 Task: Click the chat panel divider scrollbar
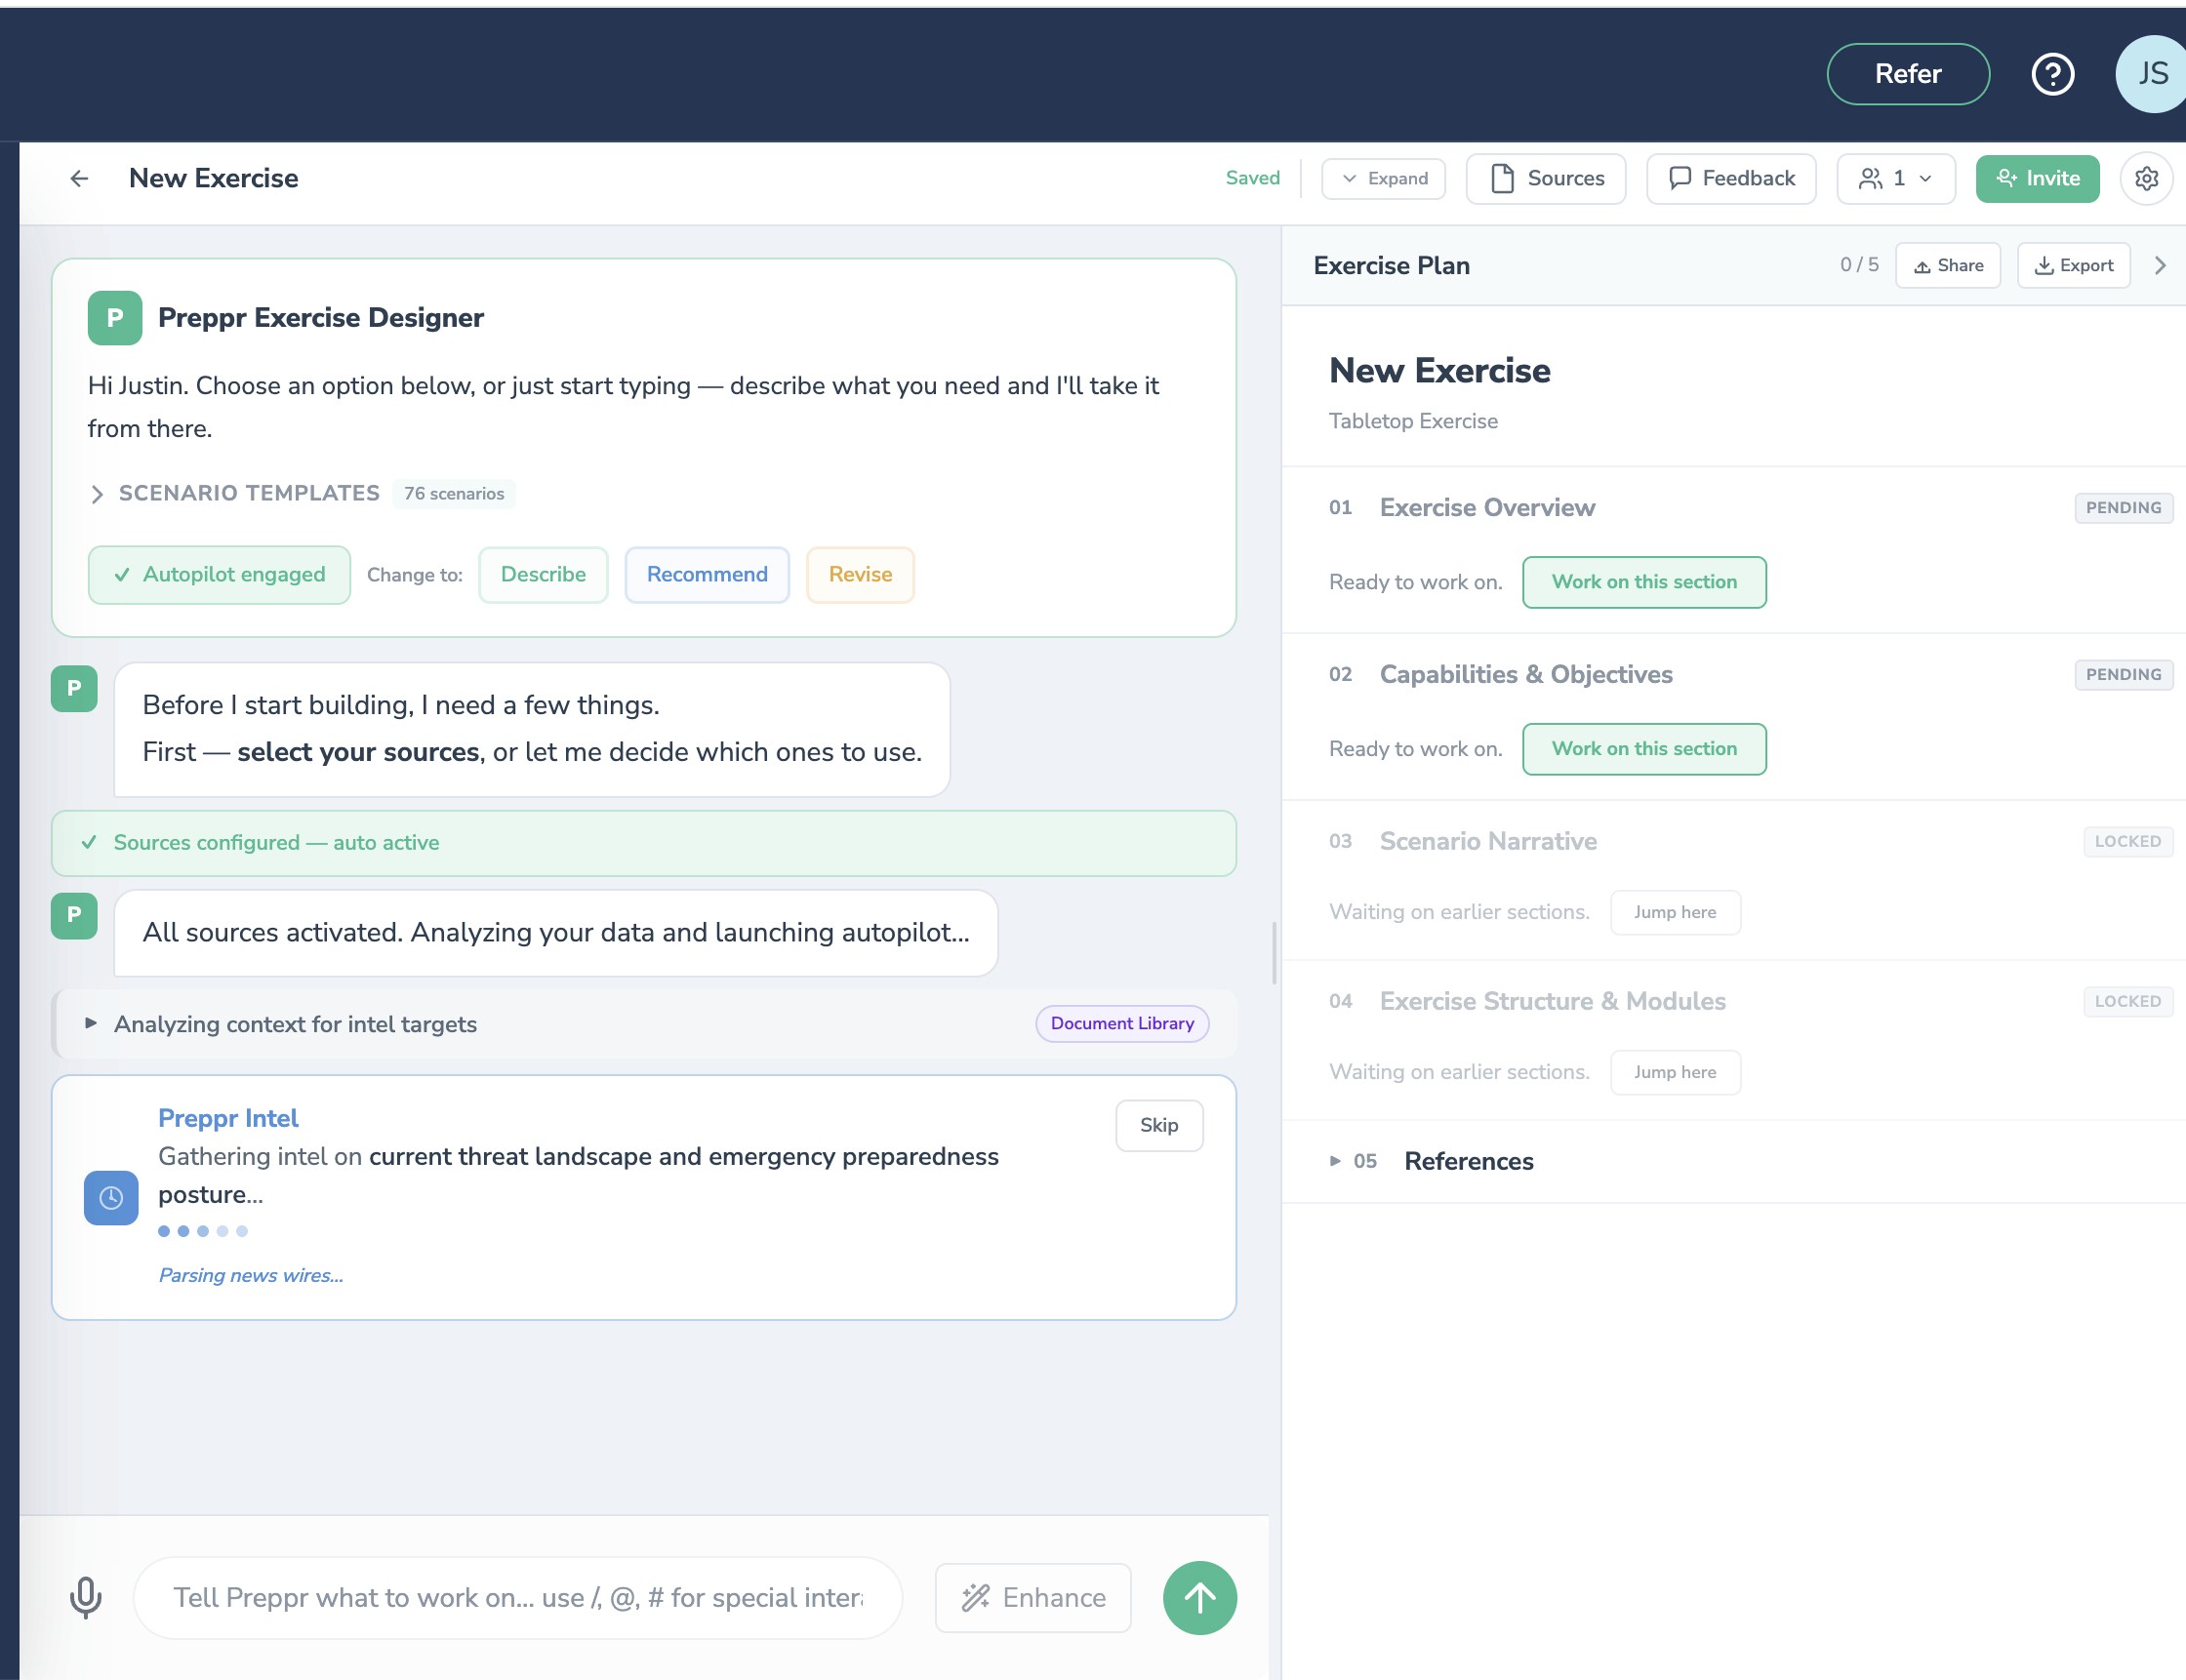tap(1274, 952)
